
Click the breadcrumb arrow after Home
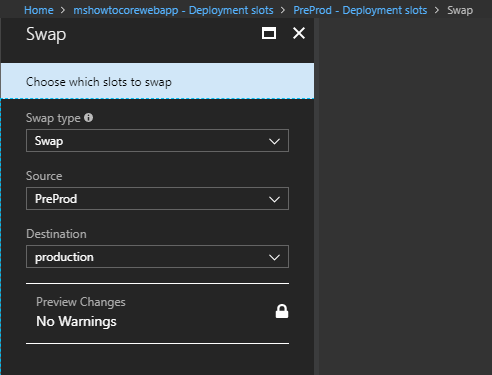pos(63,10)
